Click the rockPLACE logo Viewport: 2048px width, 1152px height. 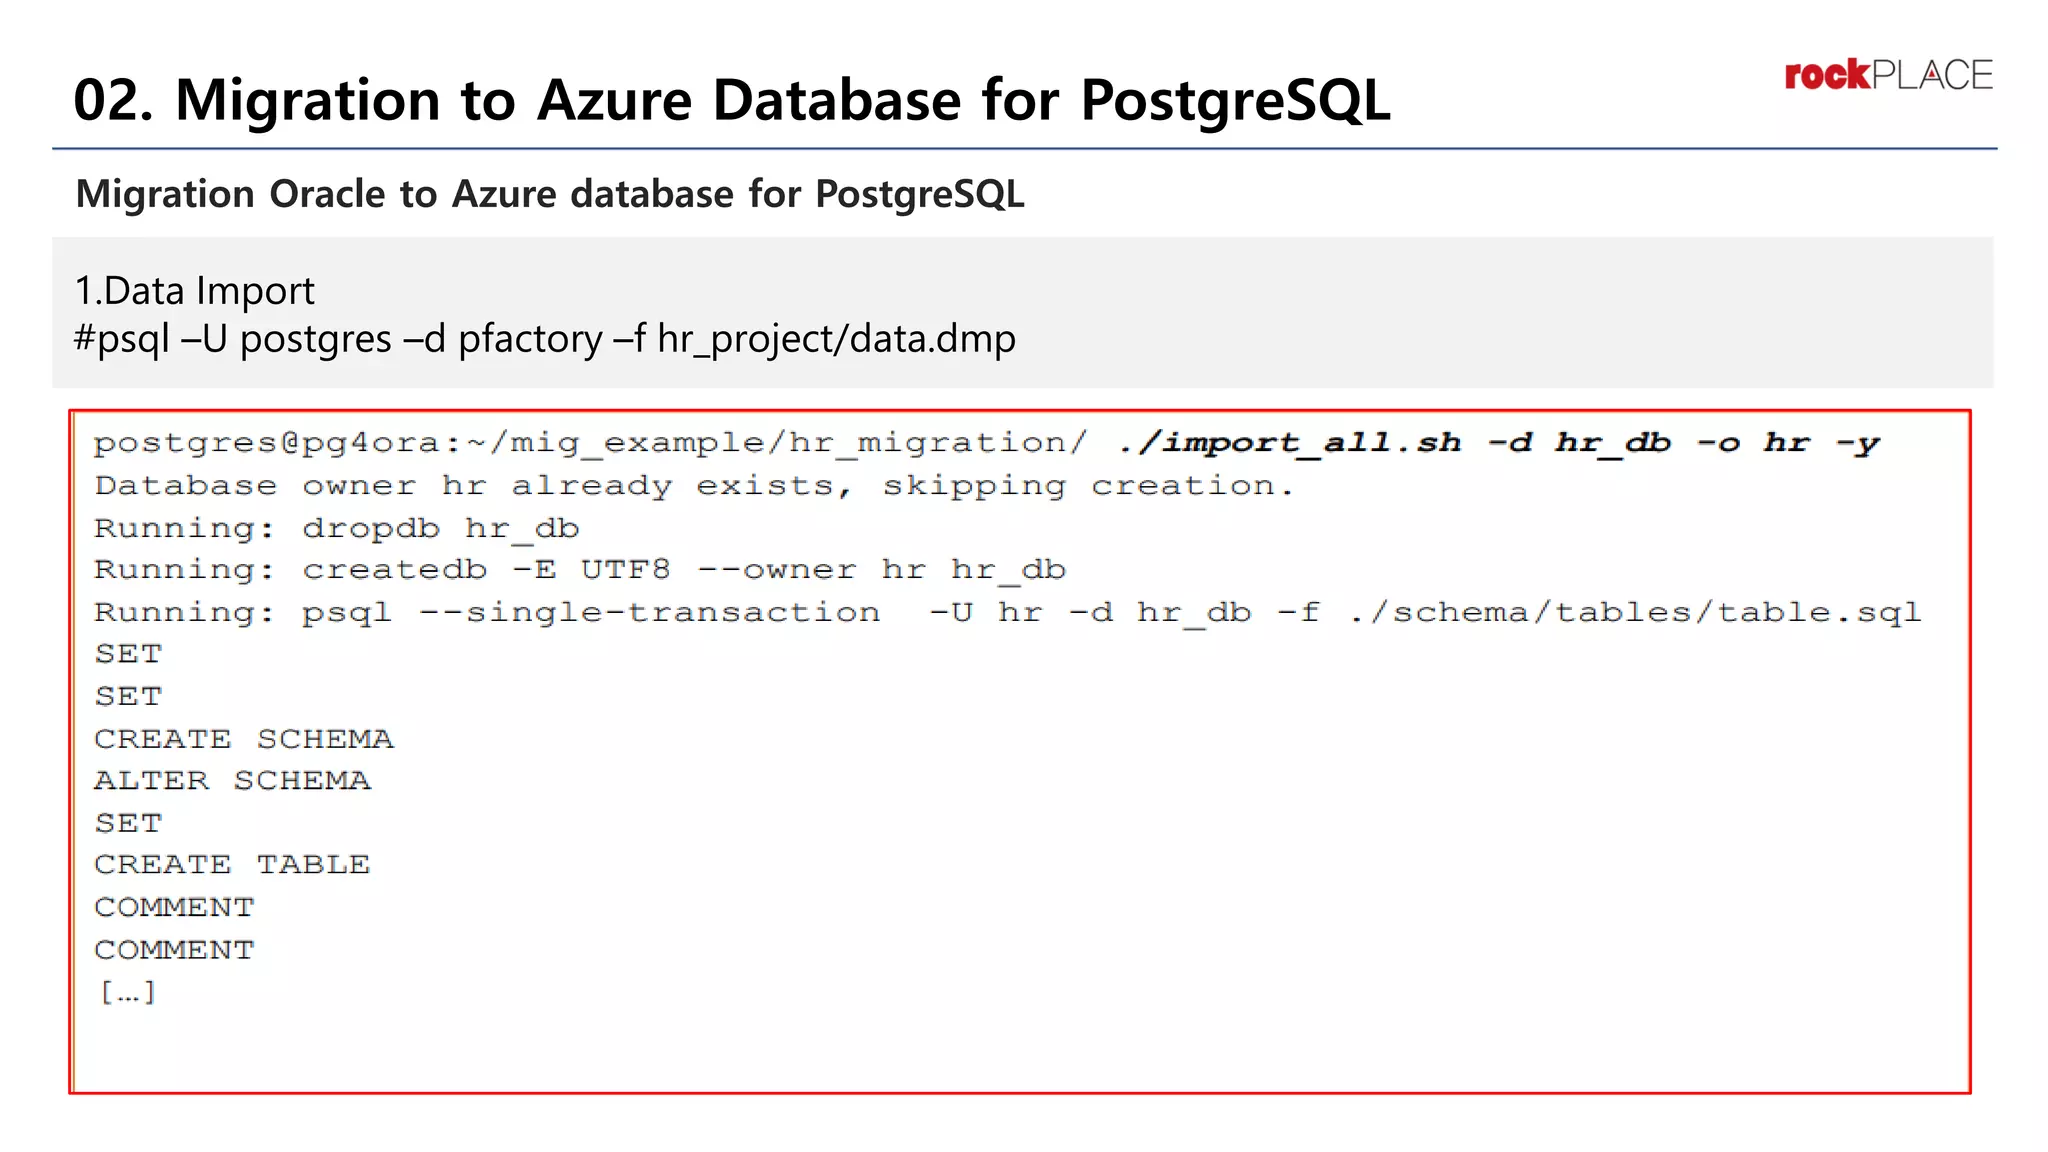[1888, 75]
